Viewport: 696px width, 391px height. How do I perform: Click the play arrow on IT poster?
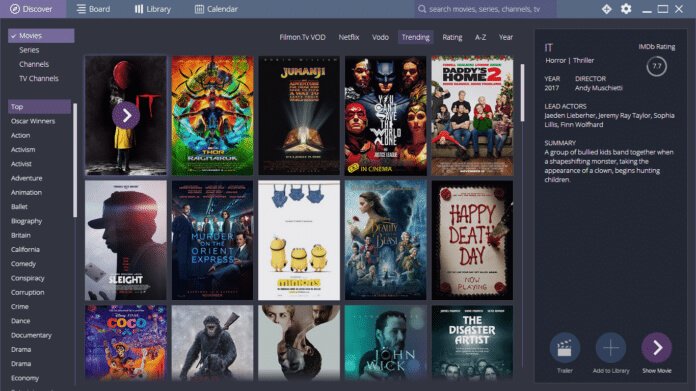coord(126,115)
